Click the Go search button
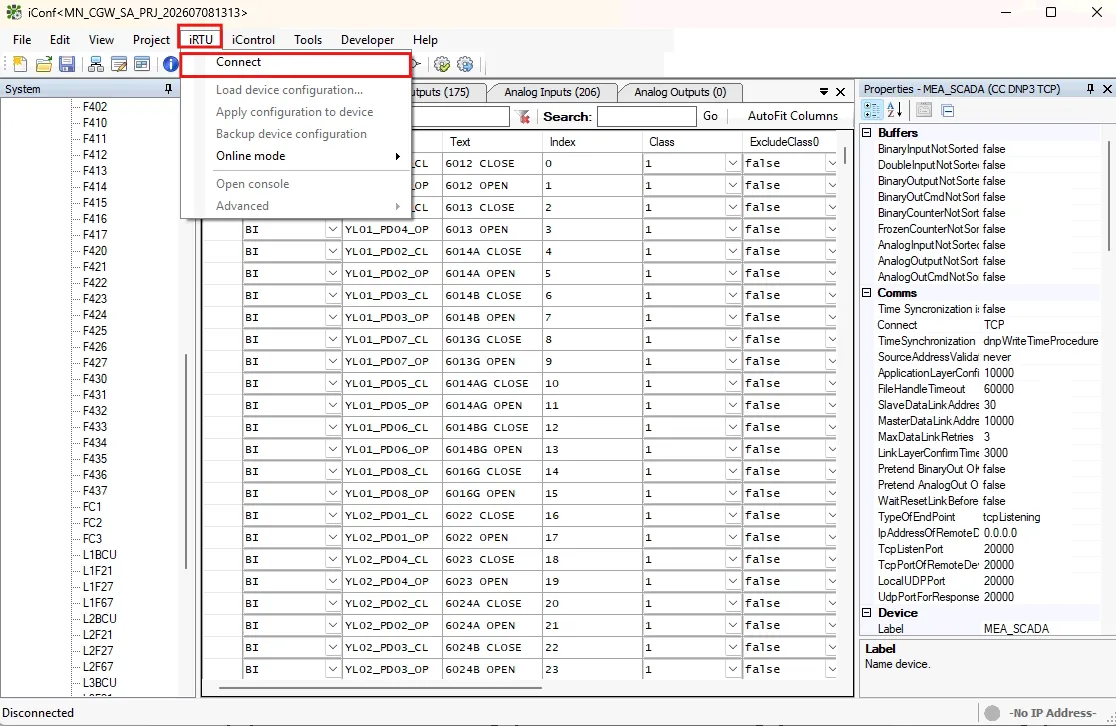 [x=710, y=116]
